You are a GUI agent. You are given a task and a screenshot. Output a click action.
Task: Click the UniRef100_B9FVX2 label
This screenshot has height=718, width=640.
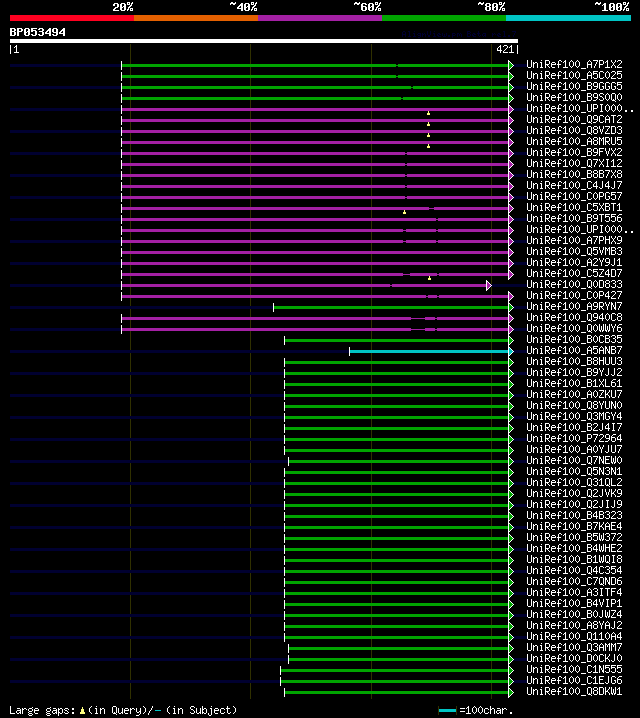tap(574, 152)
